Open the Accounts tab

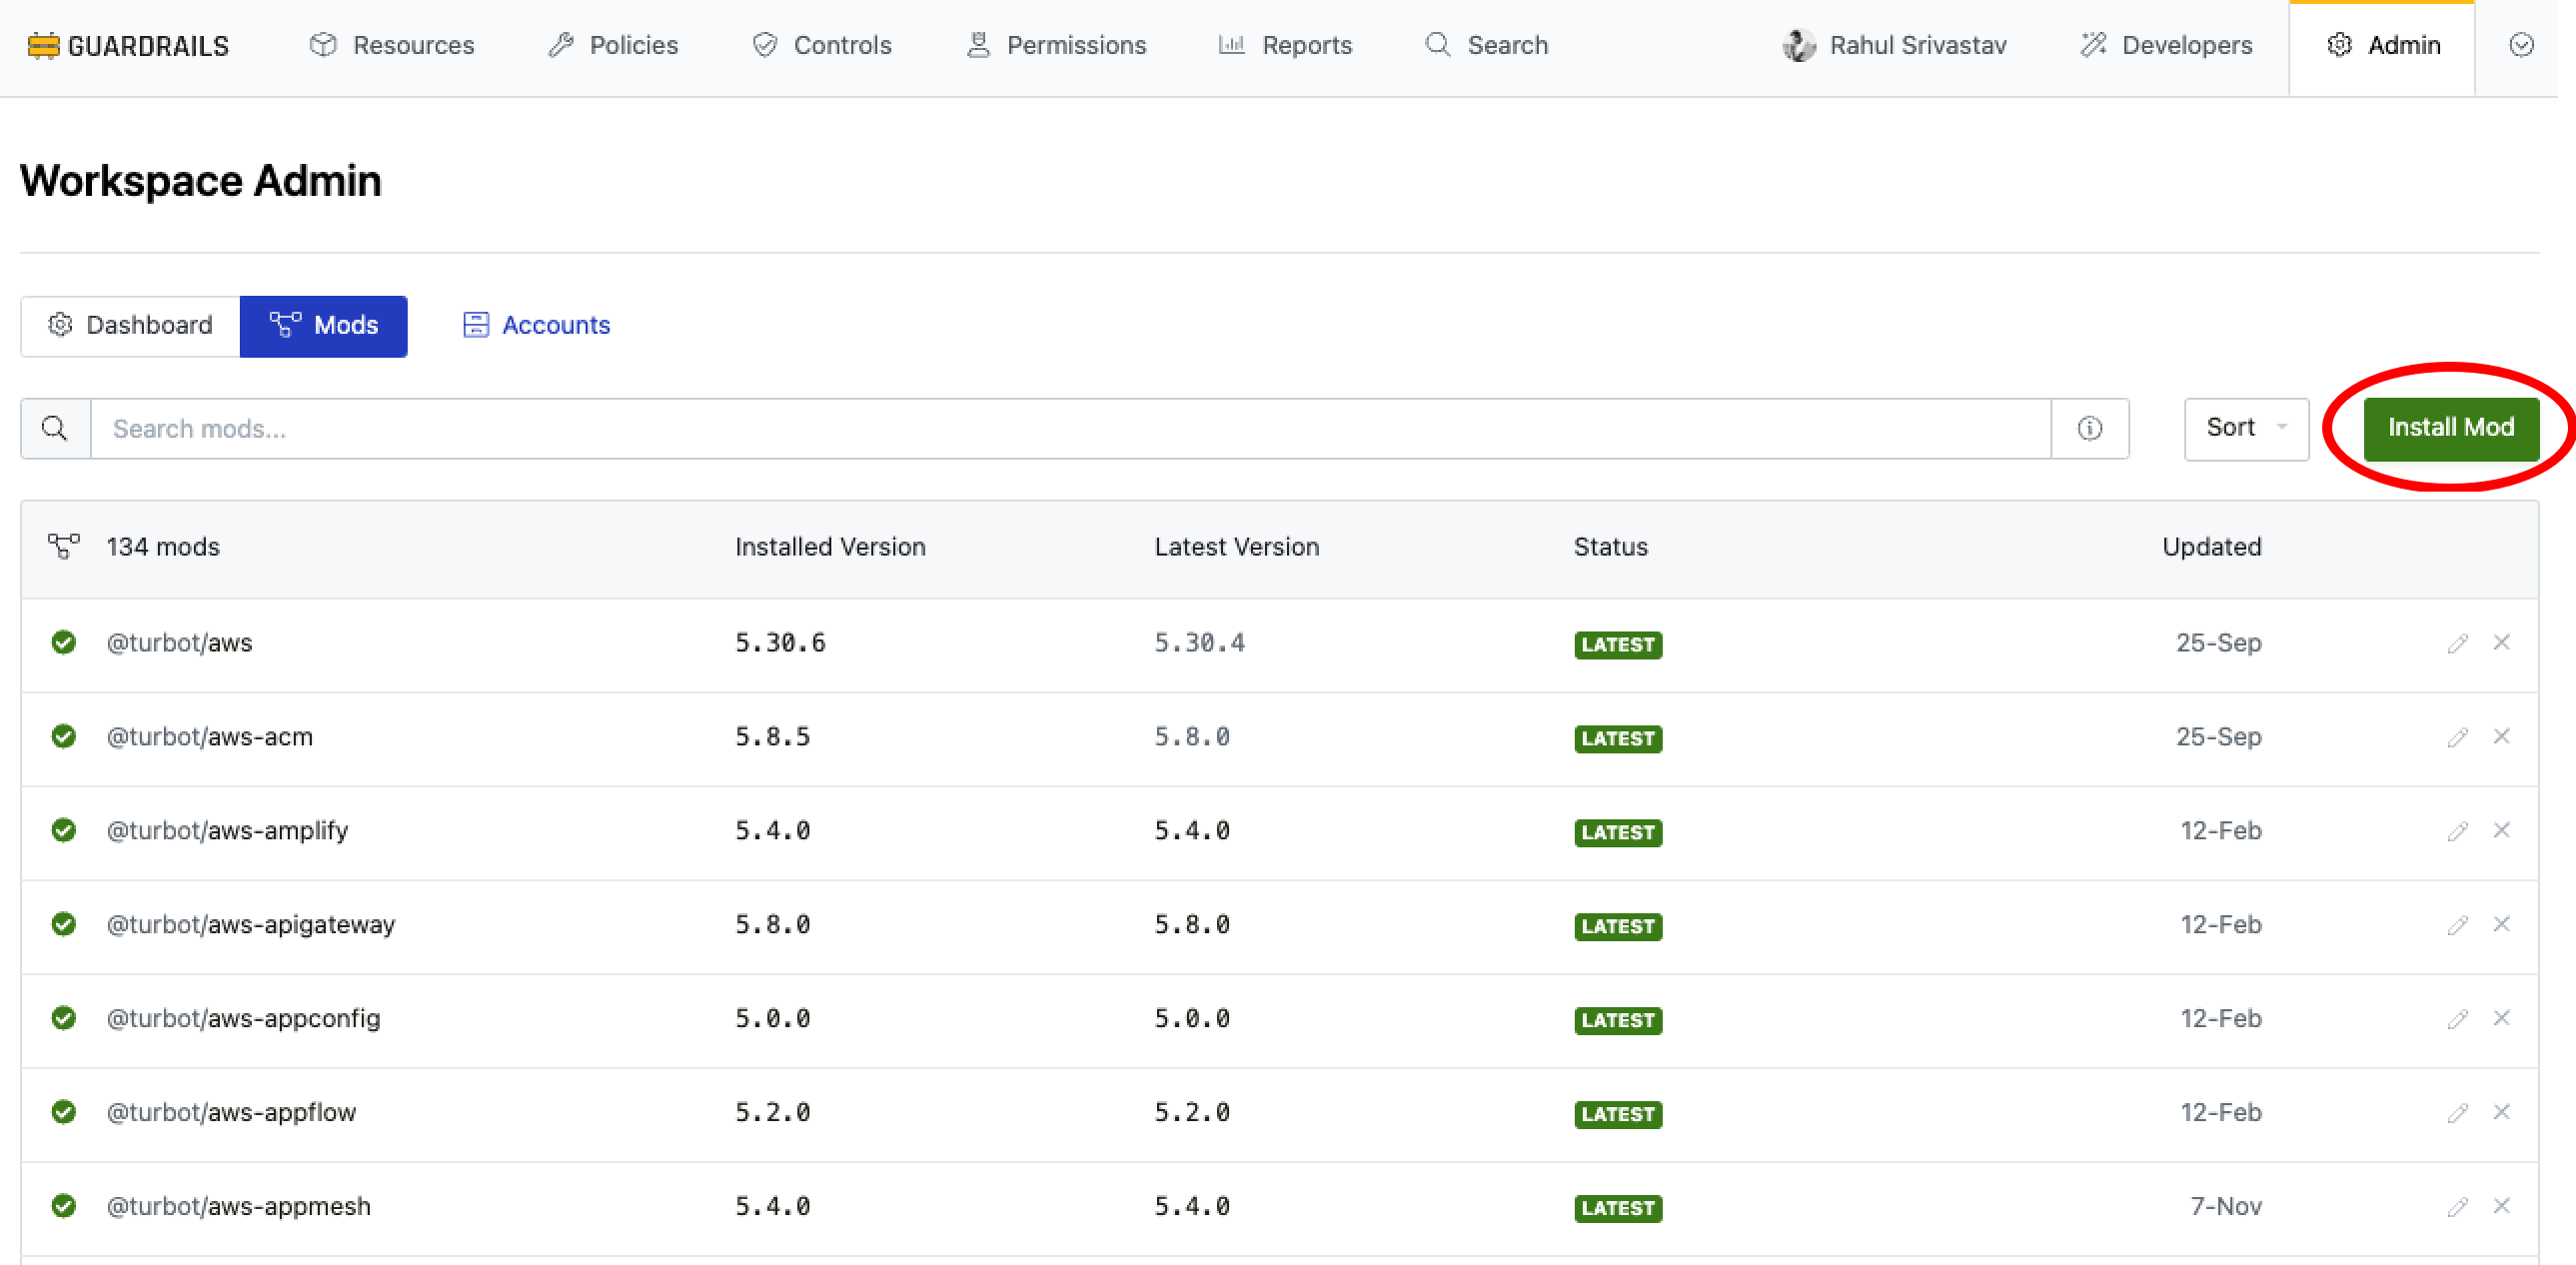pyautogui.click(x=537, y=325)
